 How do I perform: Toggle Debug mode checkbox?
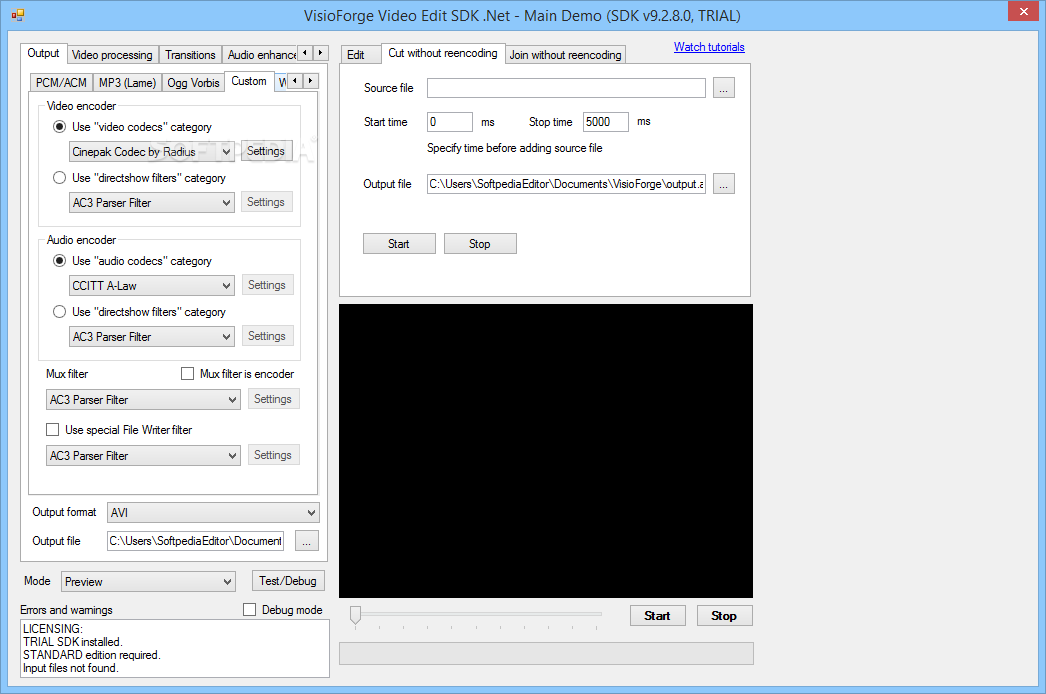[249, 609]
